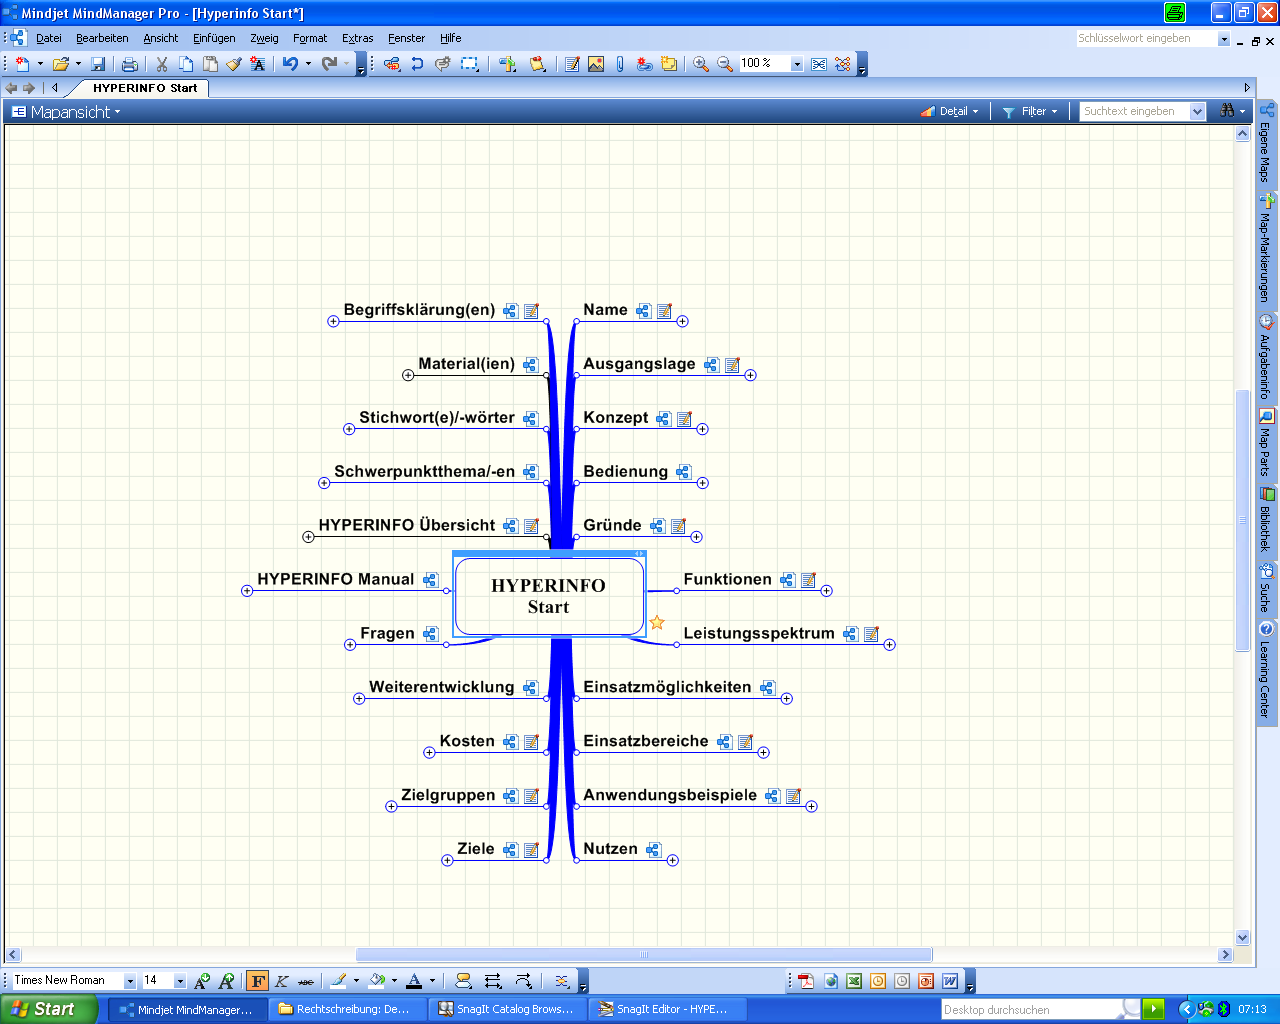Click the Windows Start button
This screenshot has width=1280, height=1024.
click(48, 1009)
